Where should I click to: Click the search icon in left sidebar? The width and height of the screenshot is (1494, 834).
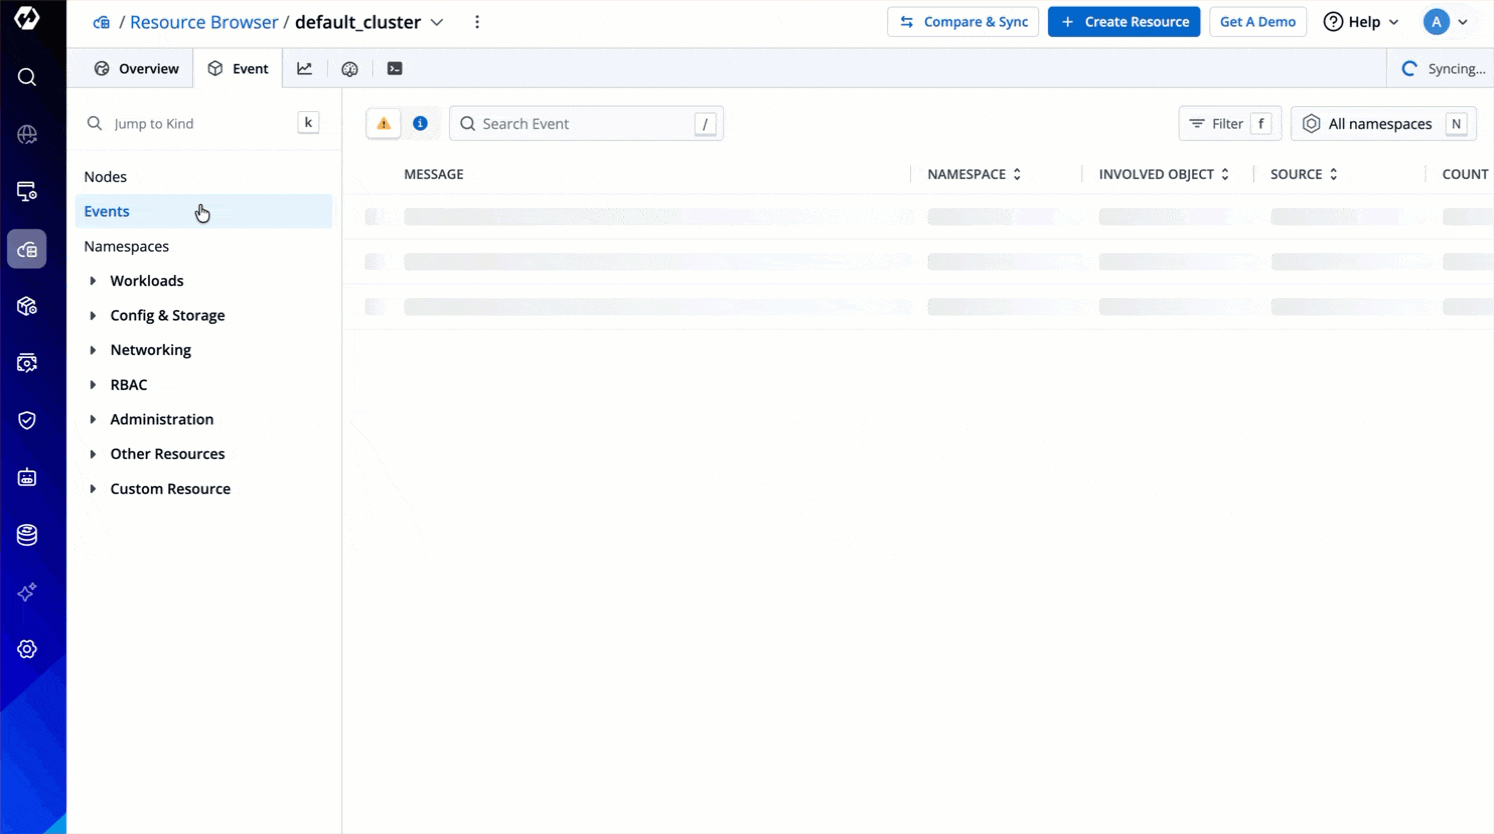(x=27, y=77)
